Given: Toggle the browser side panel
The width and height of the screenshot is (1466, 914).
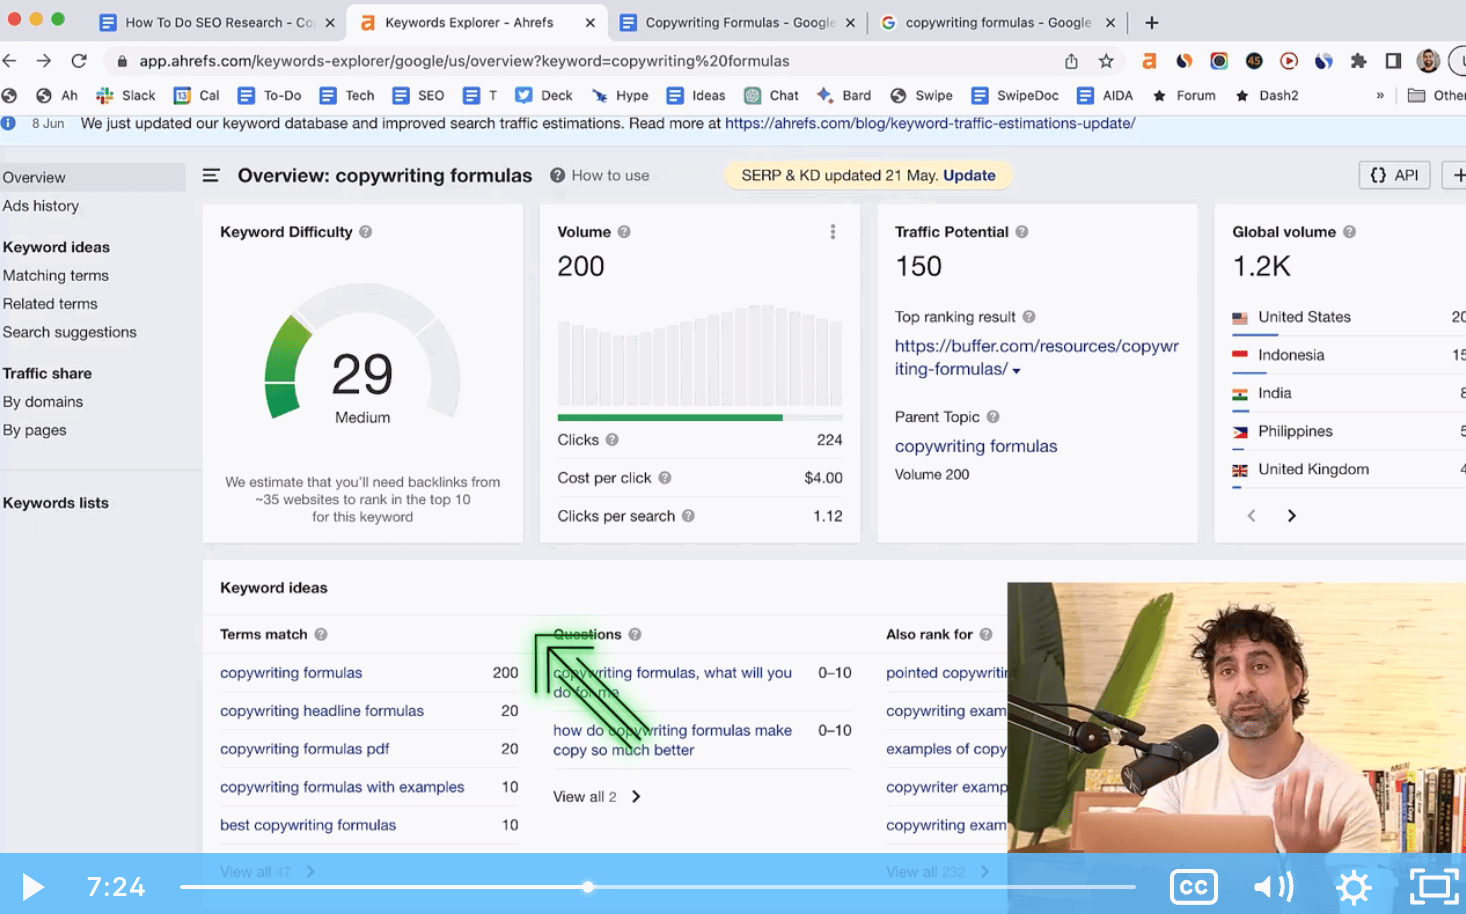Looking at the screenshot, I should pyautogui.click(x=1393, y=61).
